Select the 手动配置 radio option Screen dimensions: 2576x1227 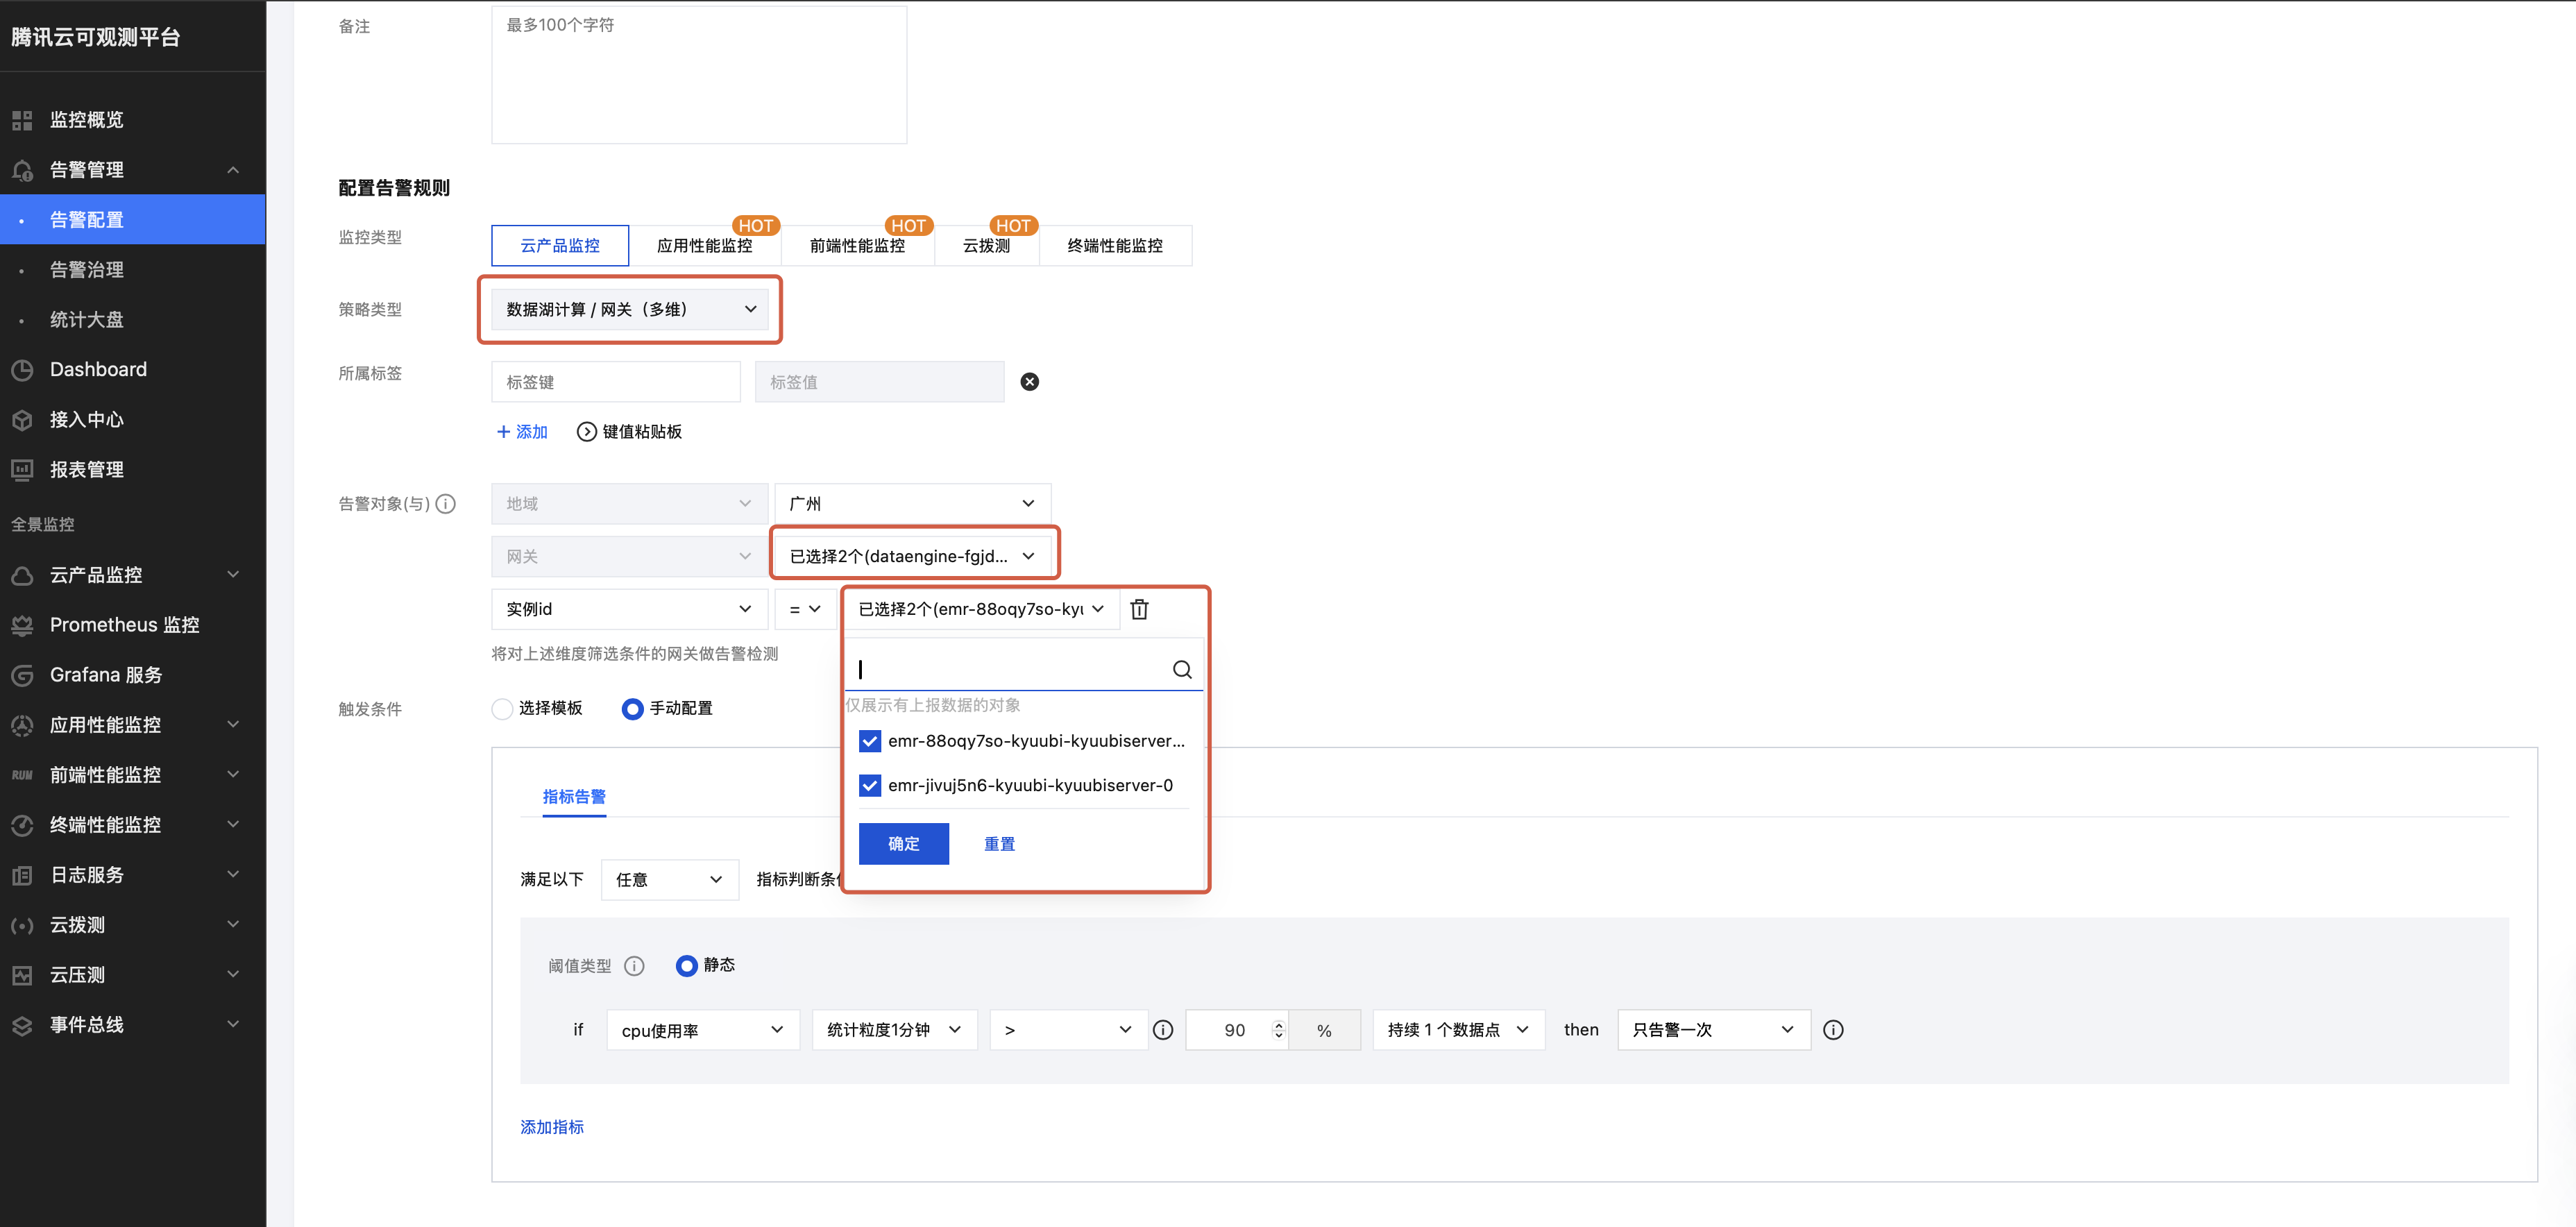click(632, 709)
